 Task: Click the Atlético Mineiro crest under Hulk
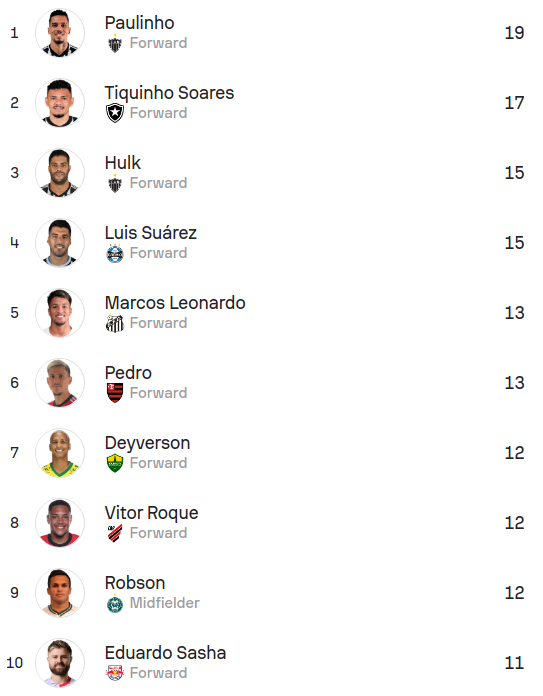(115, 183)
